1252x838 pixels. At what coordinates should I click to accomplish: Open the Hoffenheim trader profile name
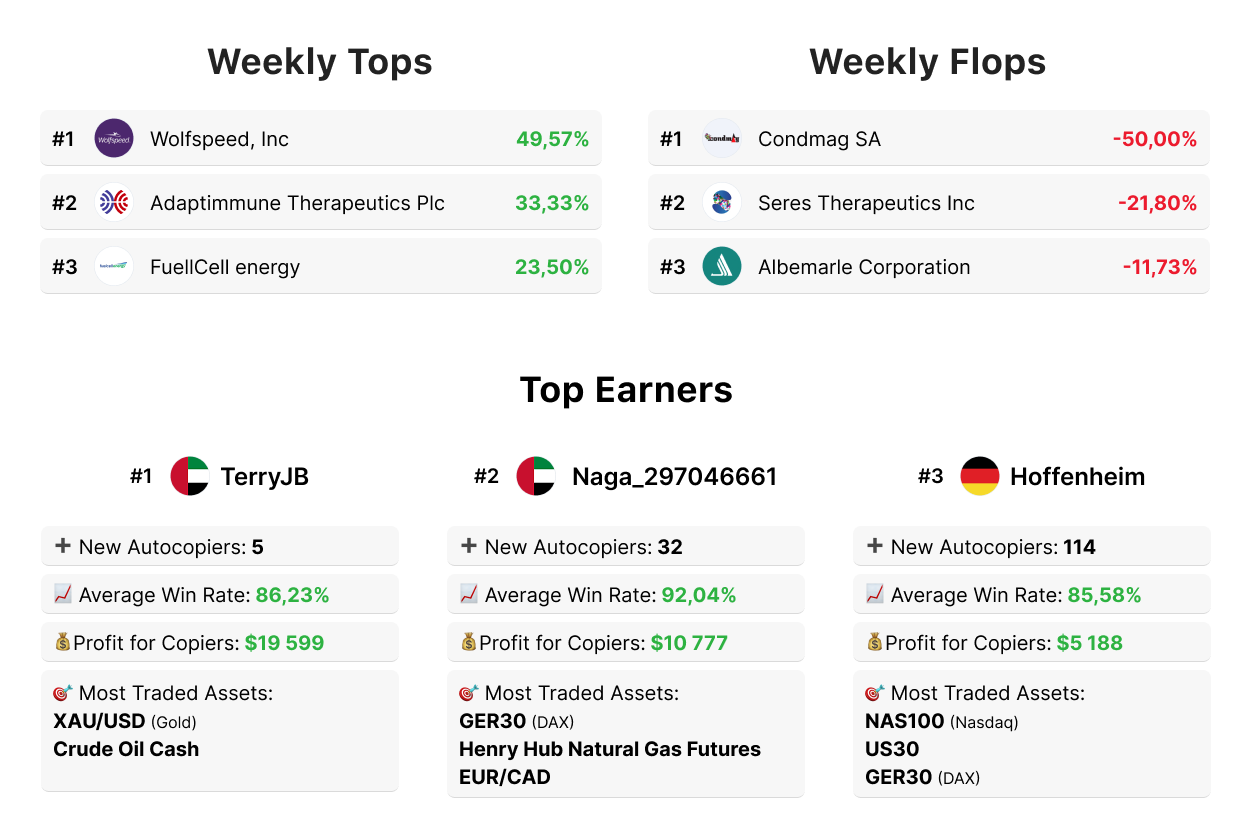1077,477
